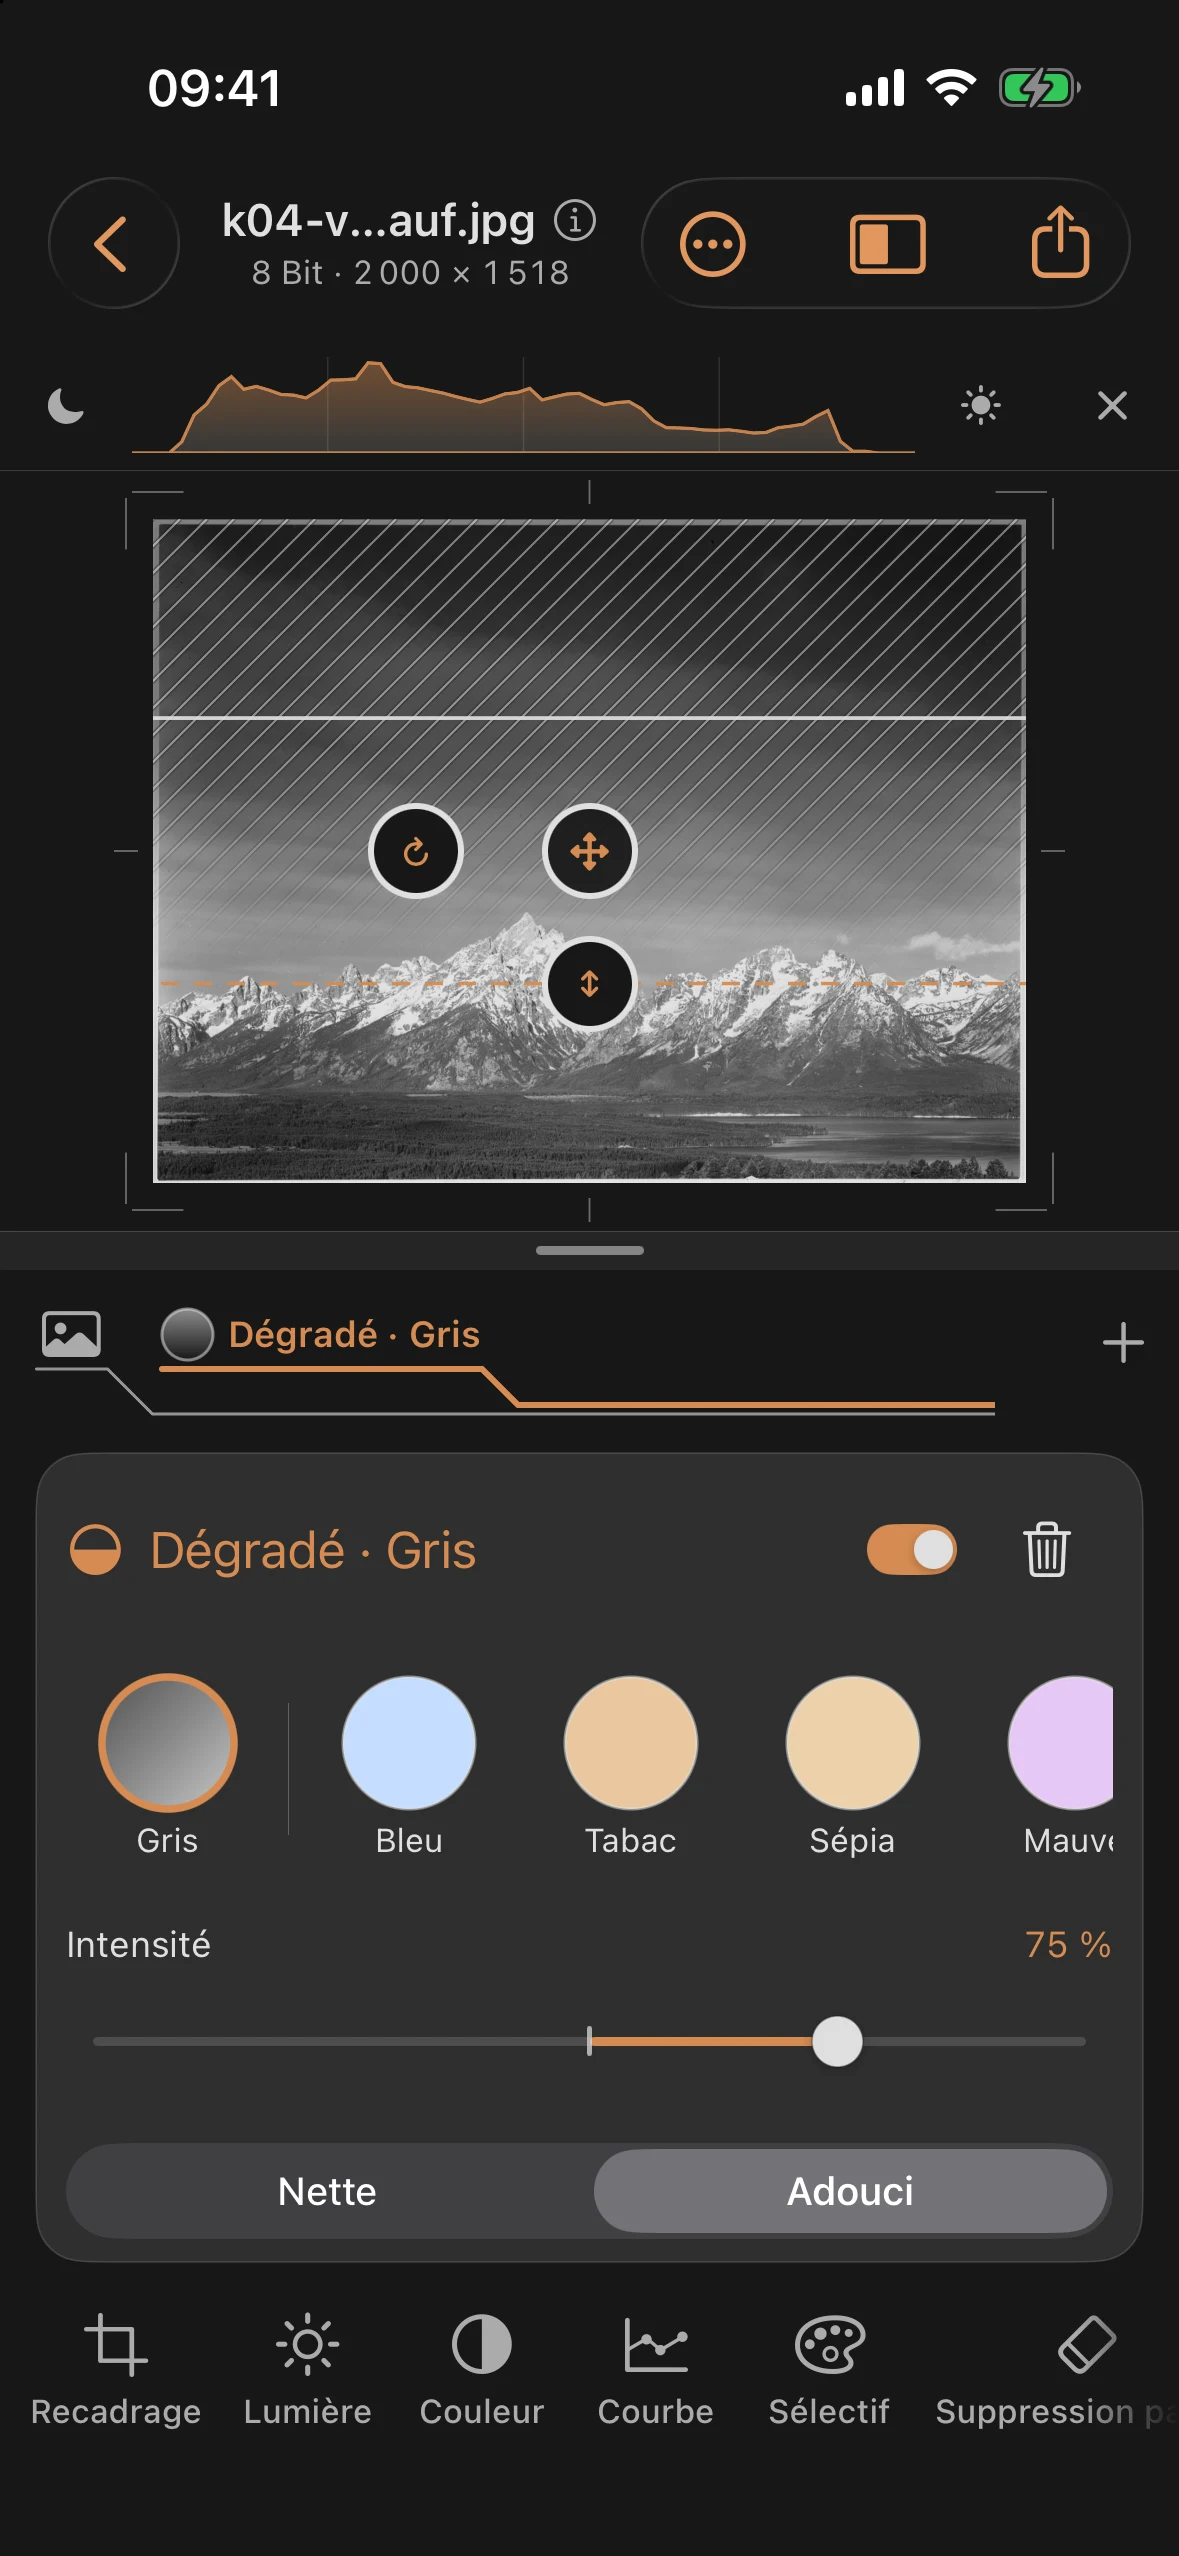
Task: Tap the histogram graph
Action: coord(523,406)
